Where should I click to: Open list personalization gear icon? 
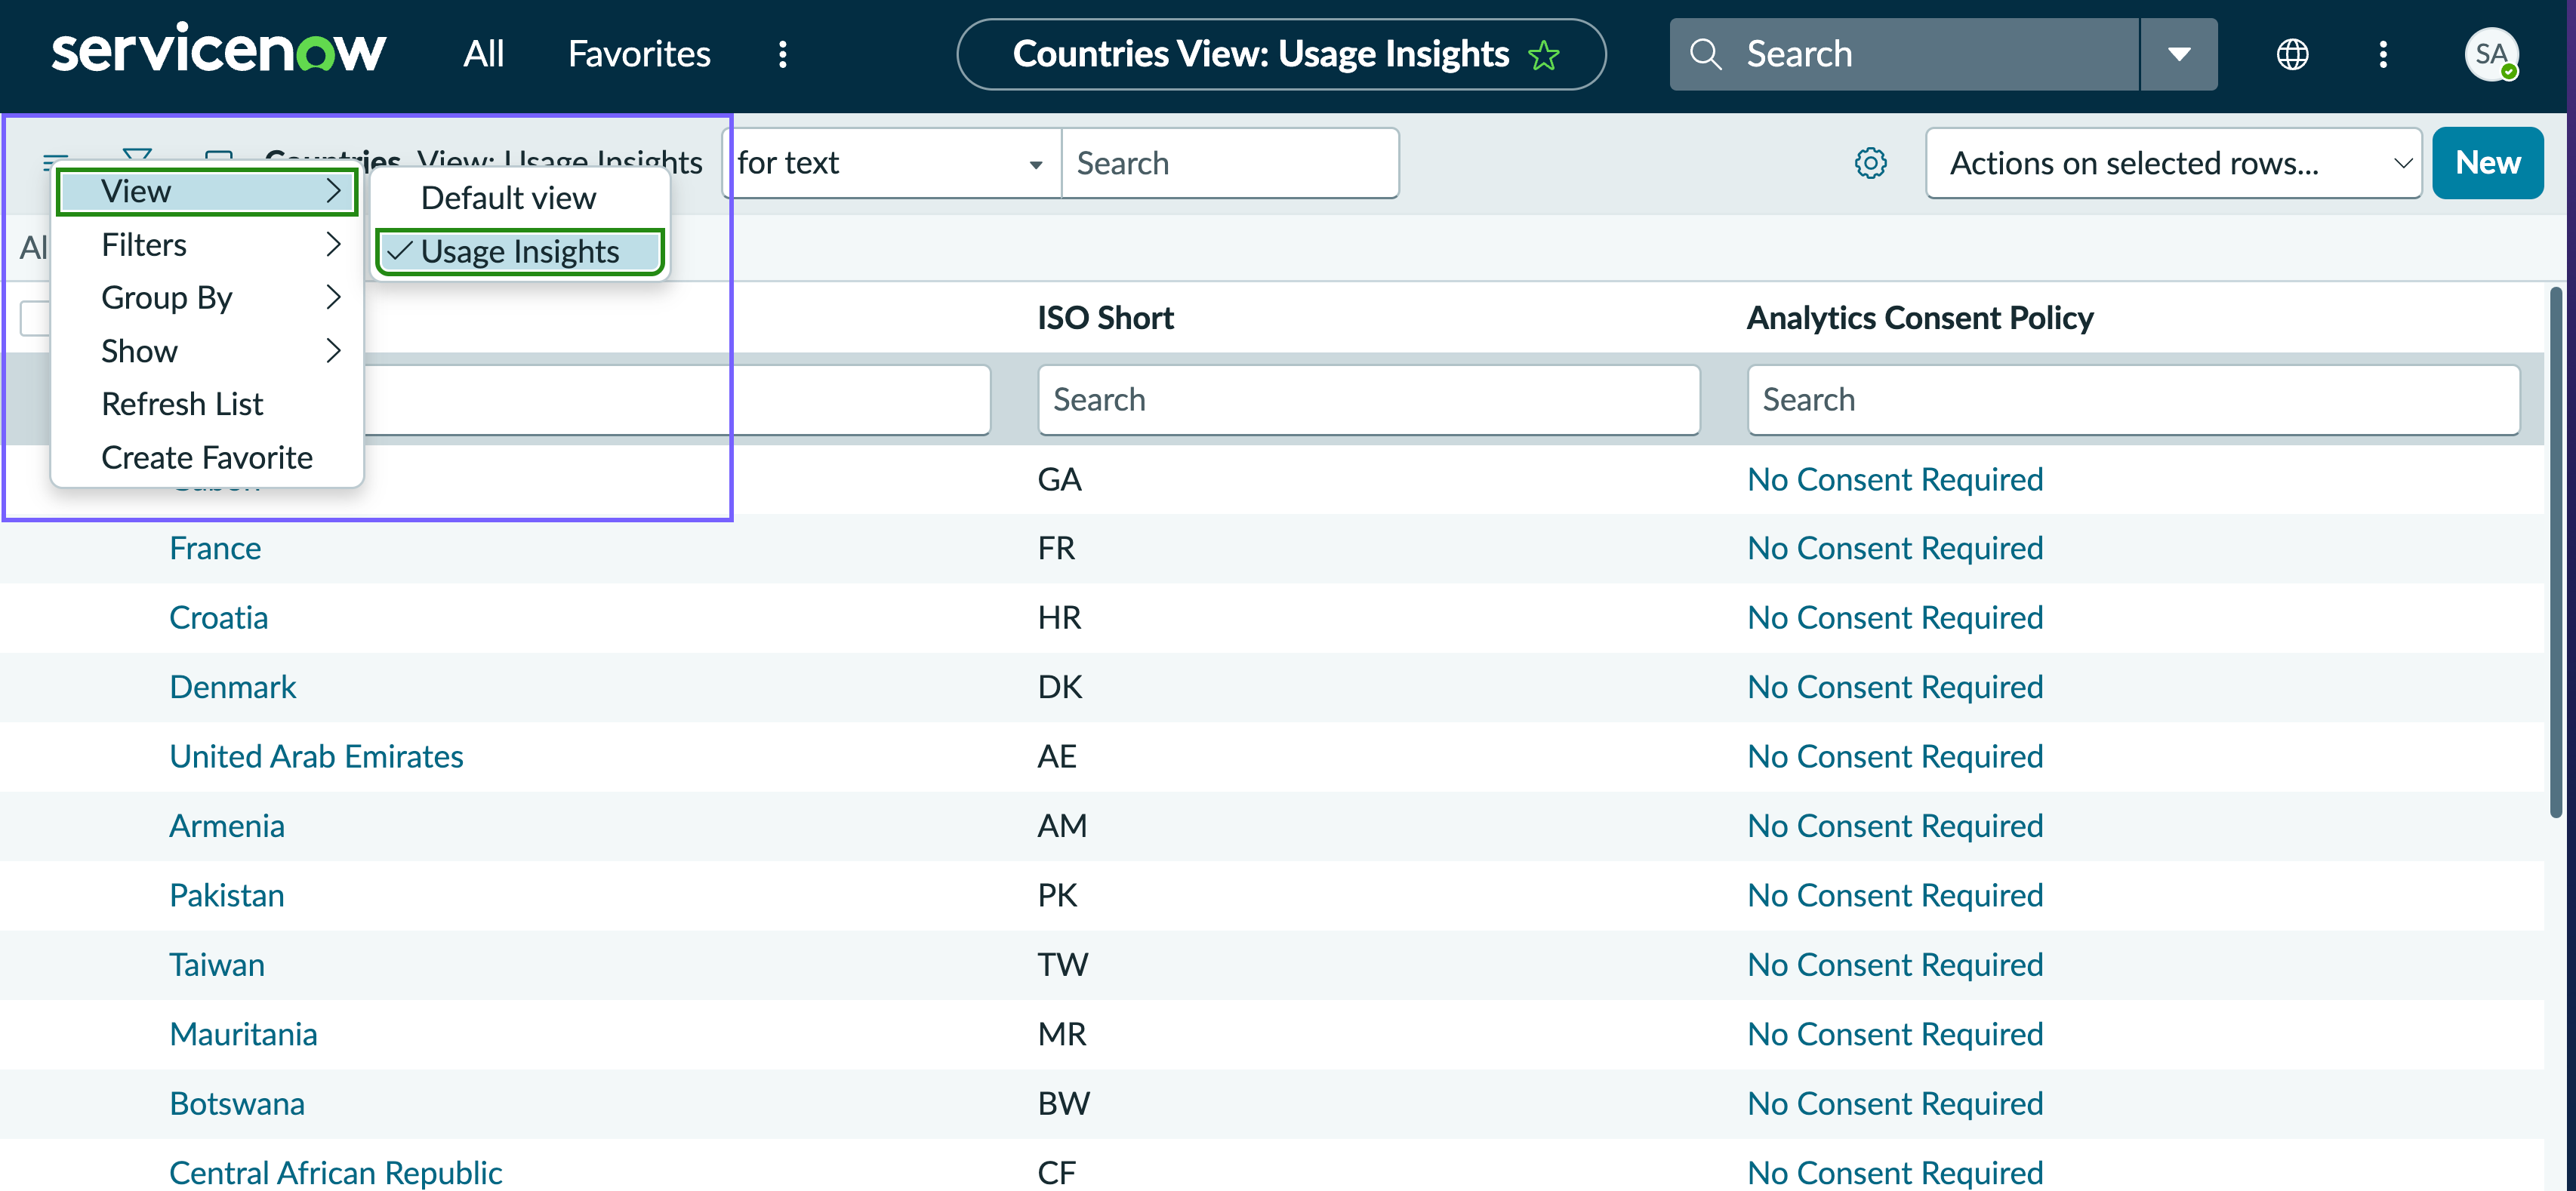pos(1870,163)
